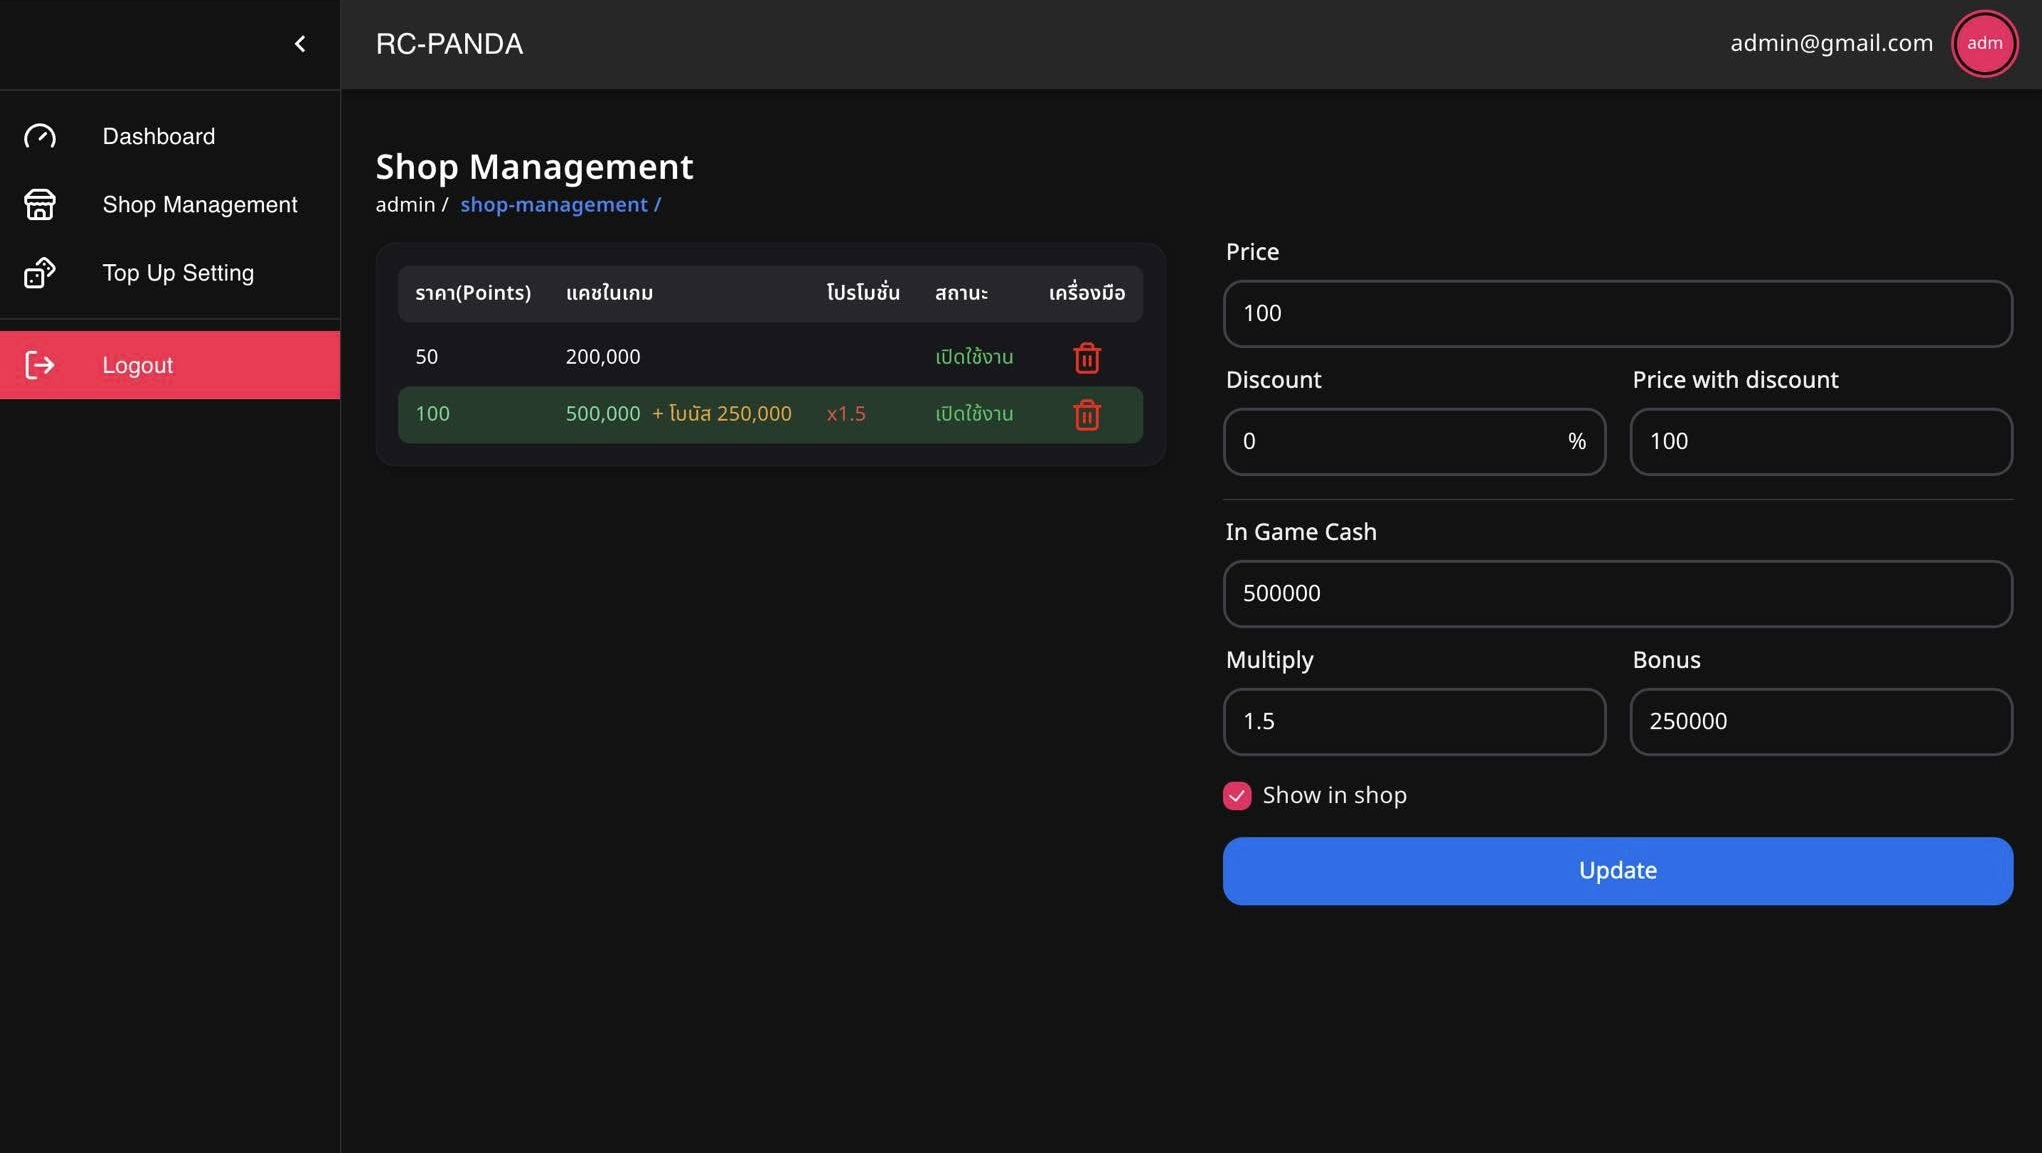This screenshot has width=2042, height=1153.
Task: Click the RC-PANDA title in the header
Action: tap(449, 44)
